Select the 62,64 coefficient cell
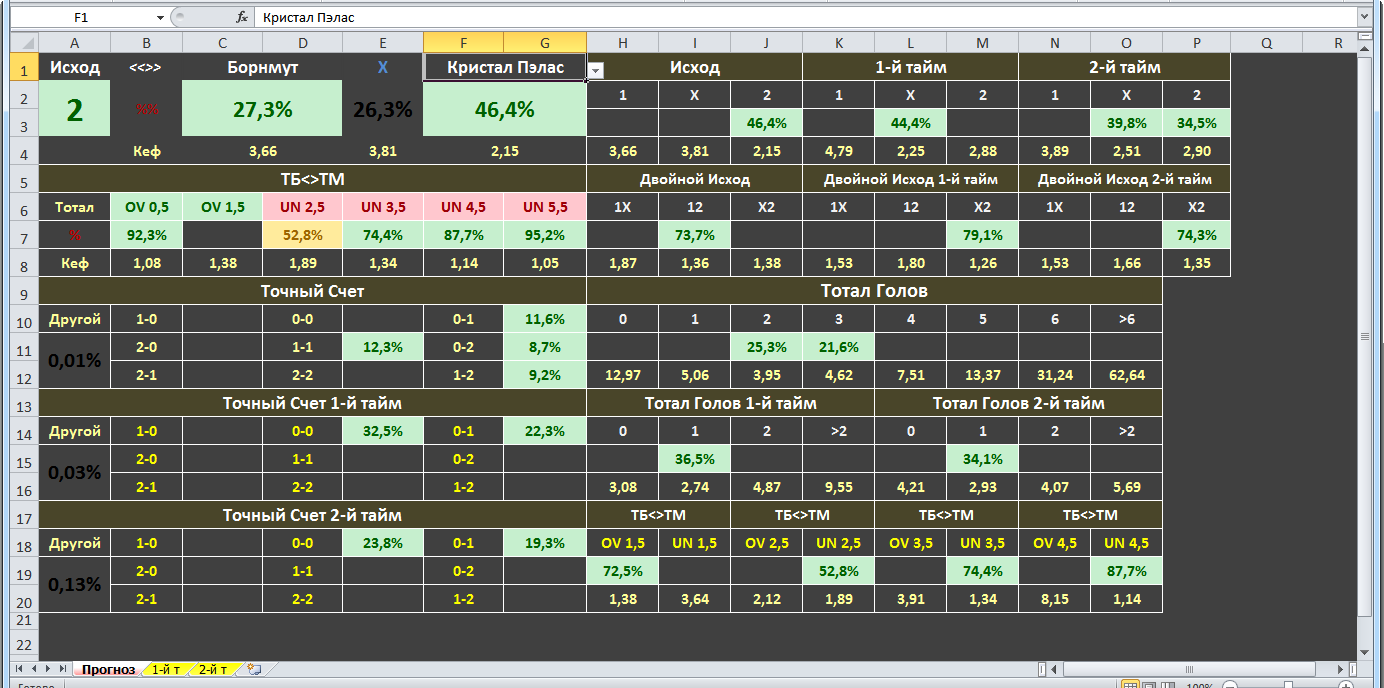Image resolution: width=1384 pixels, height=688 pixels. point(1127,376)
